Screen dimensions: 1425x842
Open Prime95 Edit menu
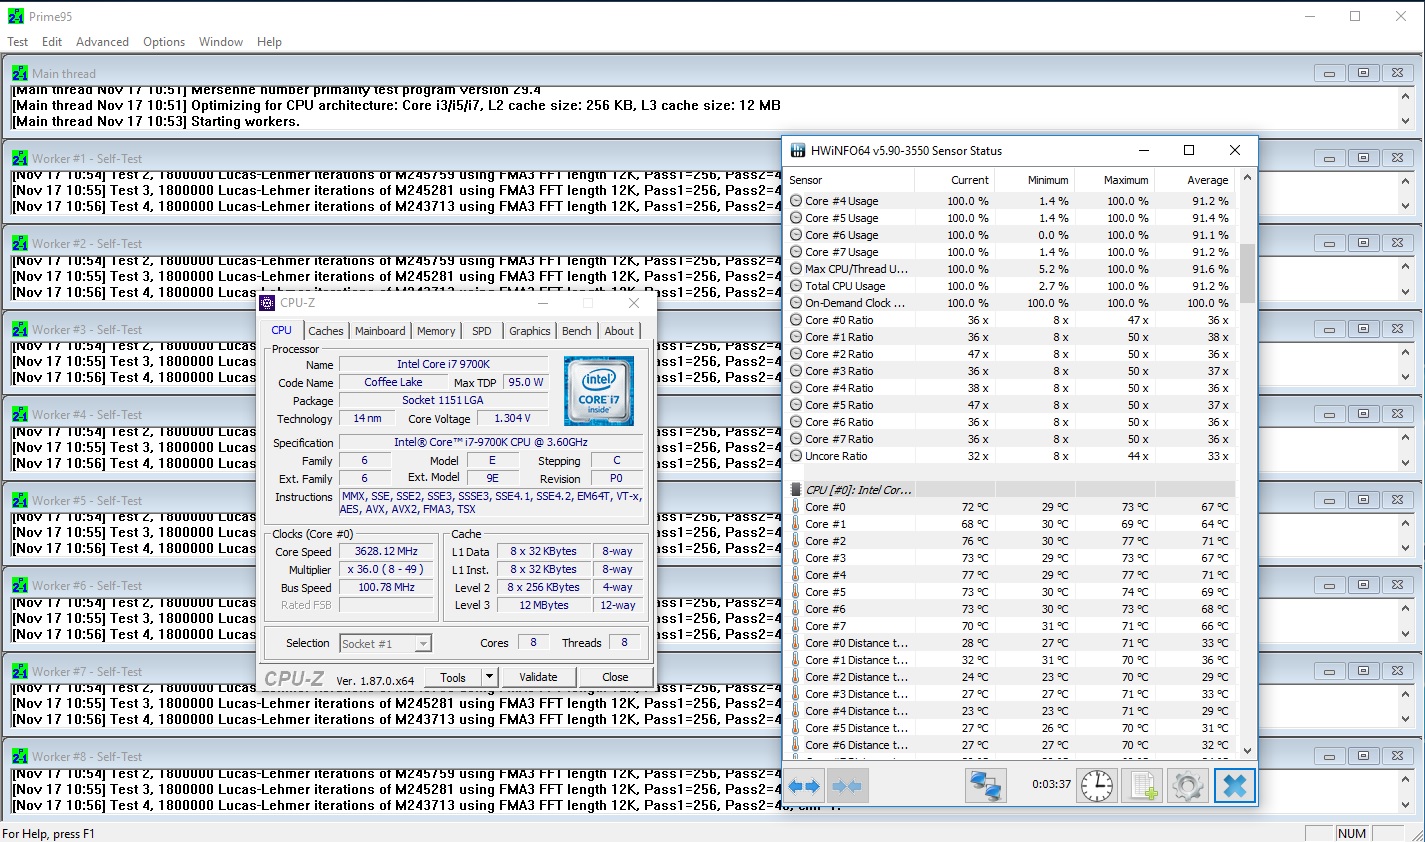click(x=52, y=42)
